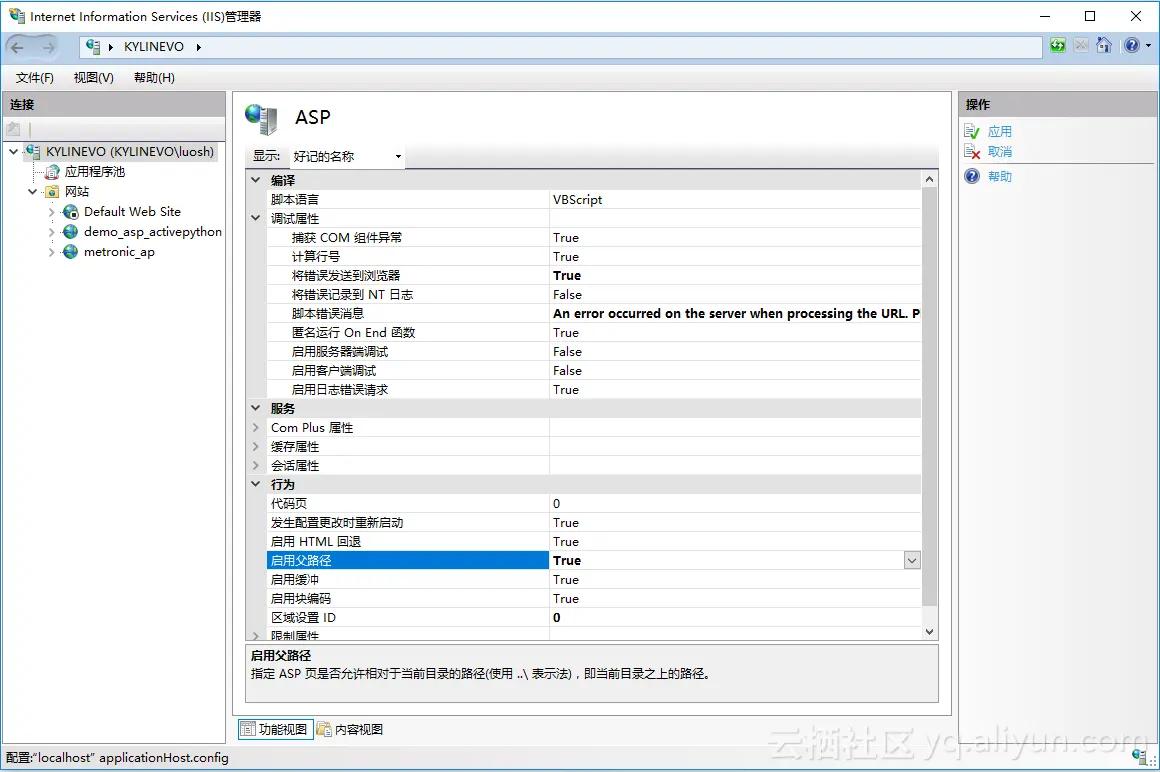Collapse the 调试属性 group
Viewport: 1160px width, 772px height.
255,218
